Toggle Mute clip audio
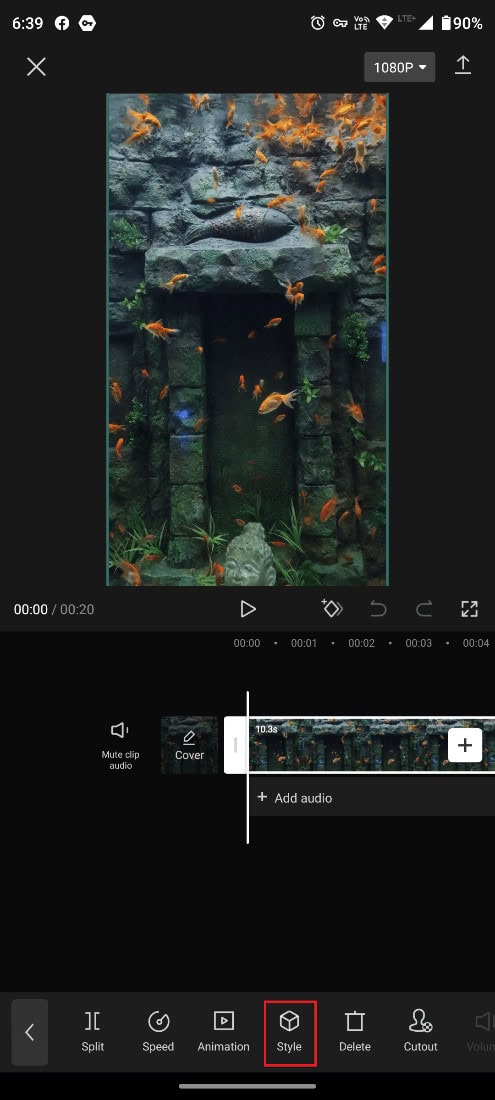Screen dimensions: 495x1100 point(121,746)
